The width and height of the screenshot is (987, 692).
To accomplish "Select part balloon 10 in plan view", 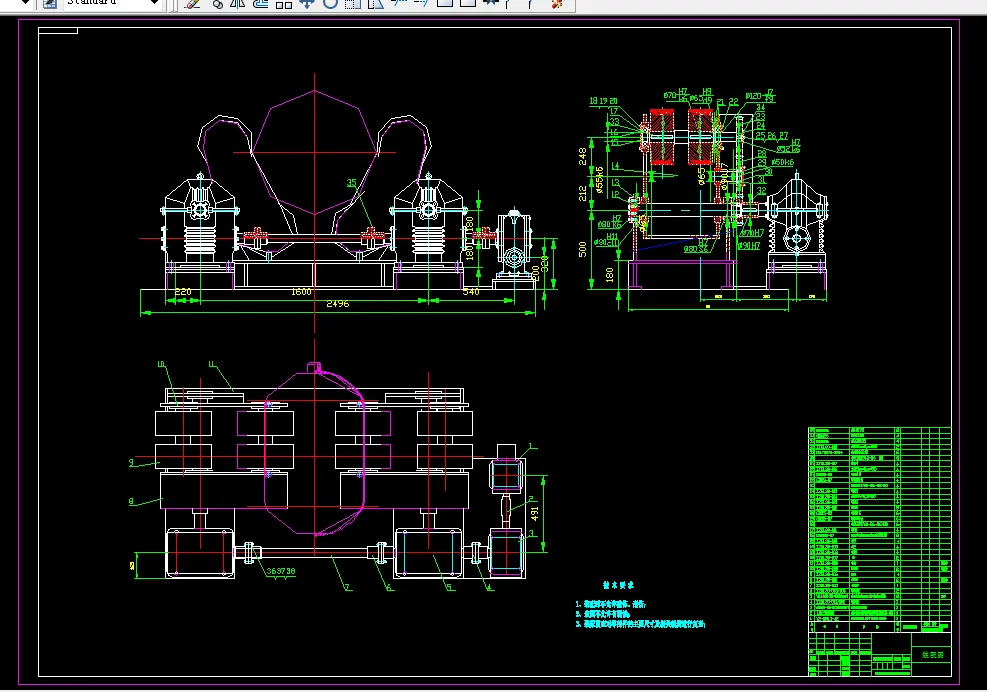I will click(161, 365).
